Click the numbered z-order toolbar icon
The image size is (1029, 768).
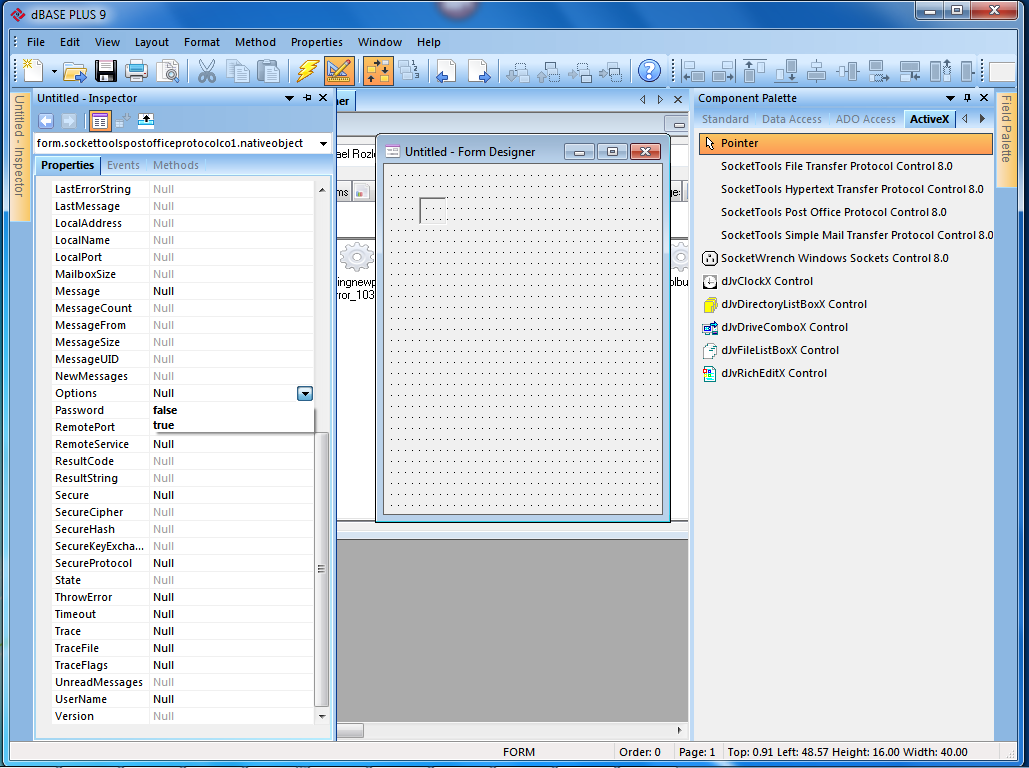410,71
